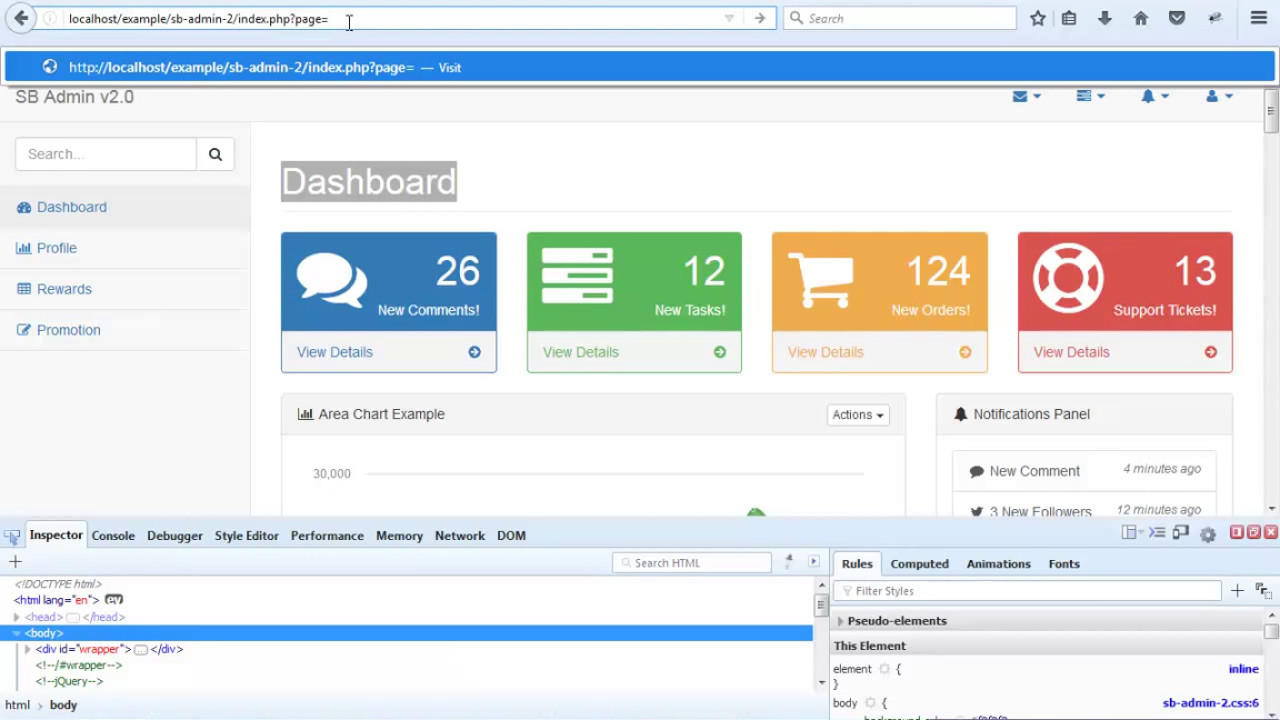Click the SB Admin v2.0 brand link

[x=74, y=97]
